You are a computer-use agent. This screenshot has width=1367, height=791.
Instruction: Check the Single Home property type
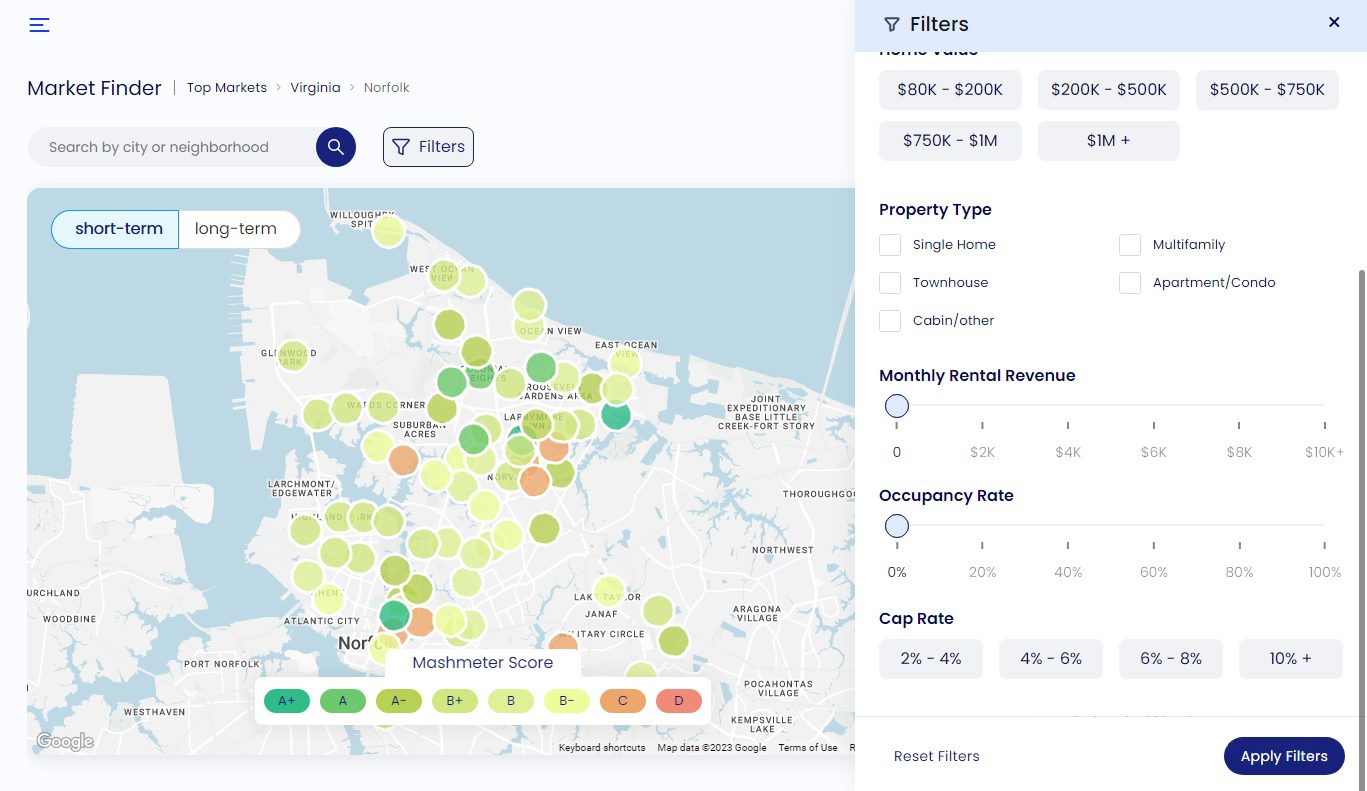pyautogui.click(x=890, y=245)
